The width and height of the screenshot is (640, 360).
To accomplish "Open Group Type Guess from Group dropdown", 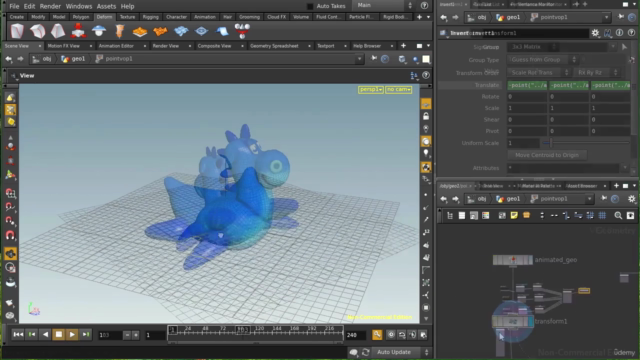I will coord(542,60).
